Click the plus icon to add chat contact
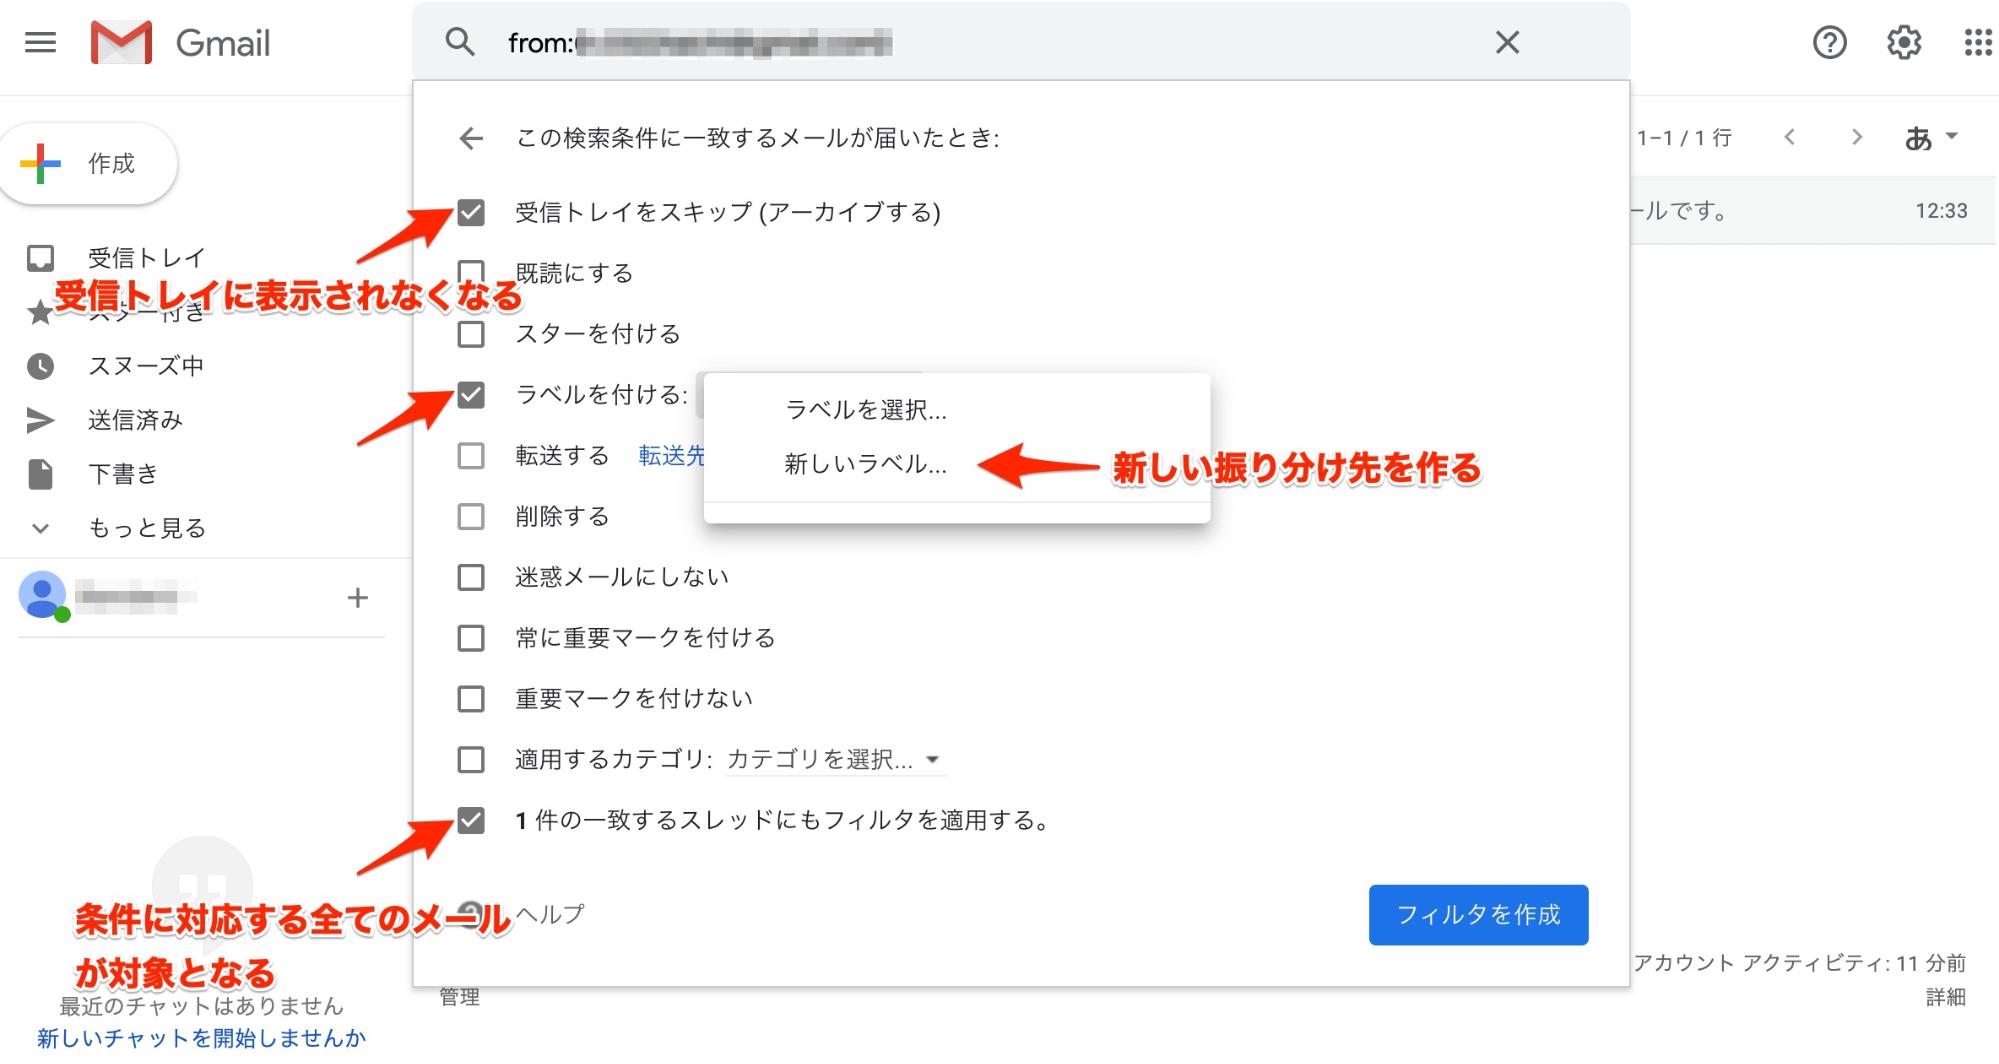Screen dimensions: 1999x1064 point(357,598)
